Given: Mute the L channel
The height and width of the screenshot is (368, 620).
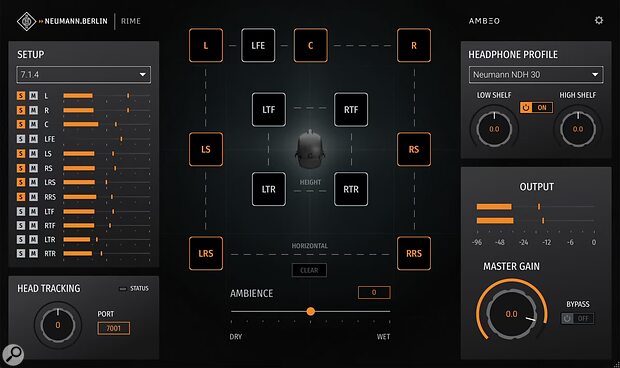Looking at the screenshot, I should (x=34, y=96).
